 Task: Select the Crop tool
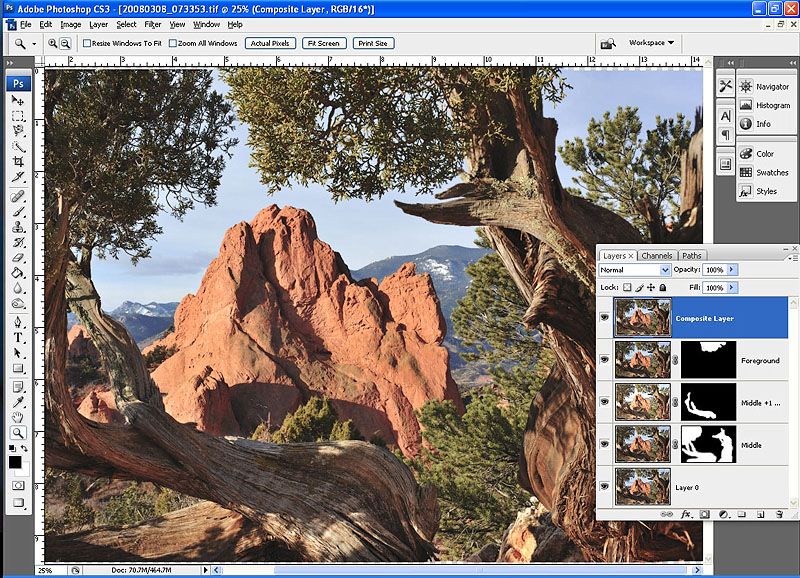tap(18, 161)
